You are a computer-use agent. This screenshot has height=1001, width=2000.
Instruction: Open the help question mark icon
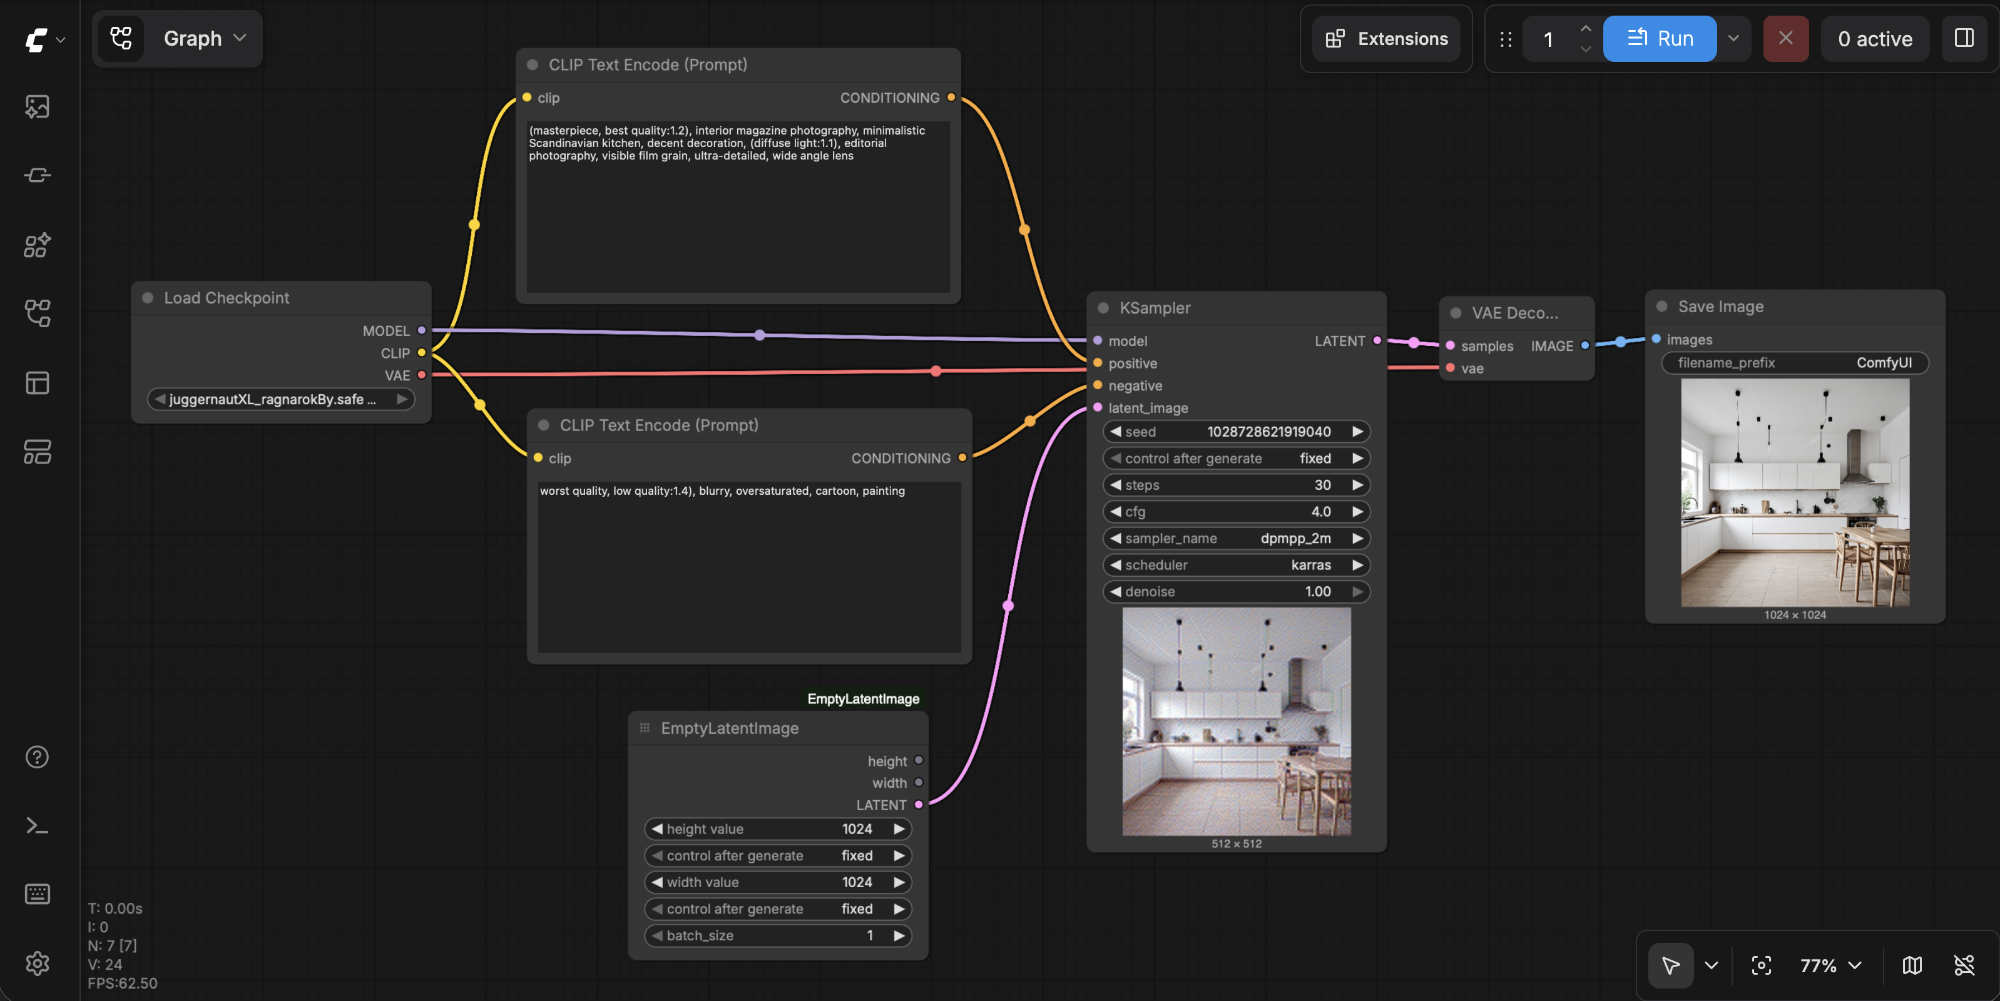pyautogui.click(x=37, y=757)
